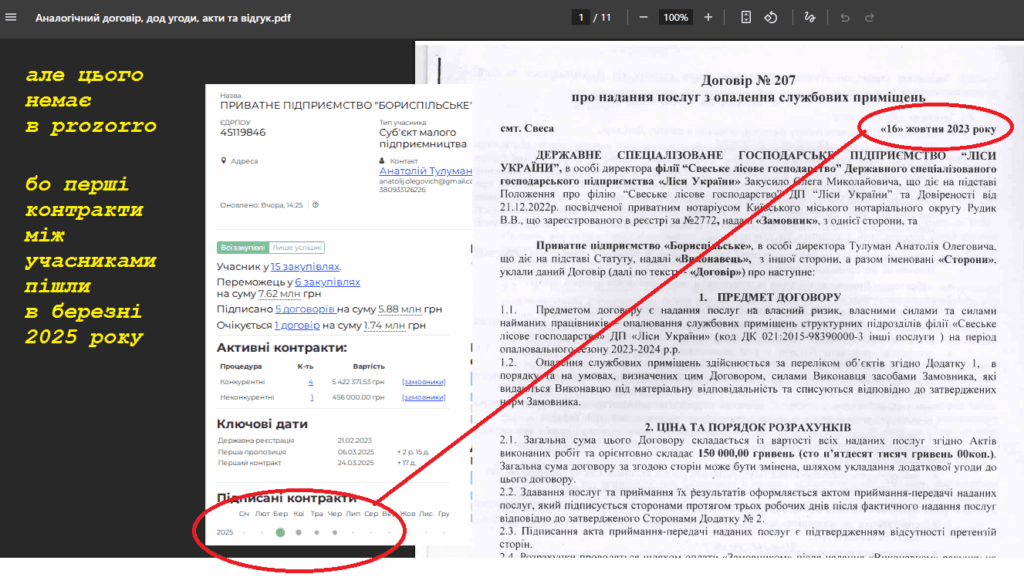Click the help icon beside update time
This screenshot has width=1024, height=584.
tap(315, 205)
